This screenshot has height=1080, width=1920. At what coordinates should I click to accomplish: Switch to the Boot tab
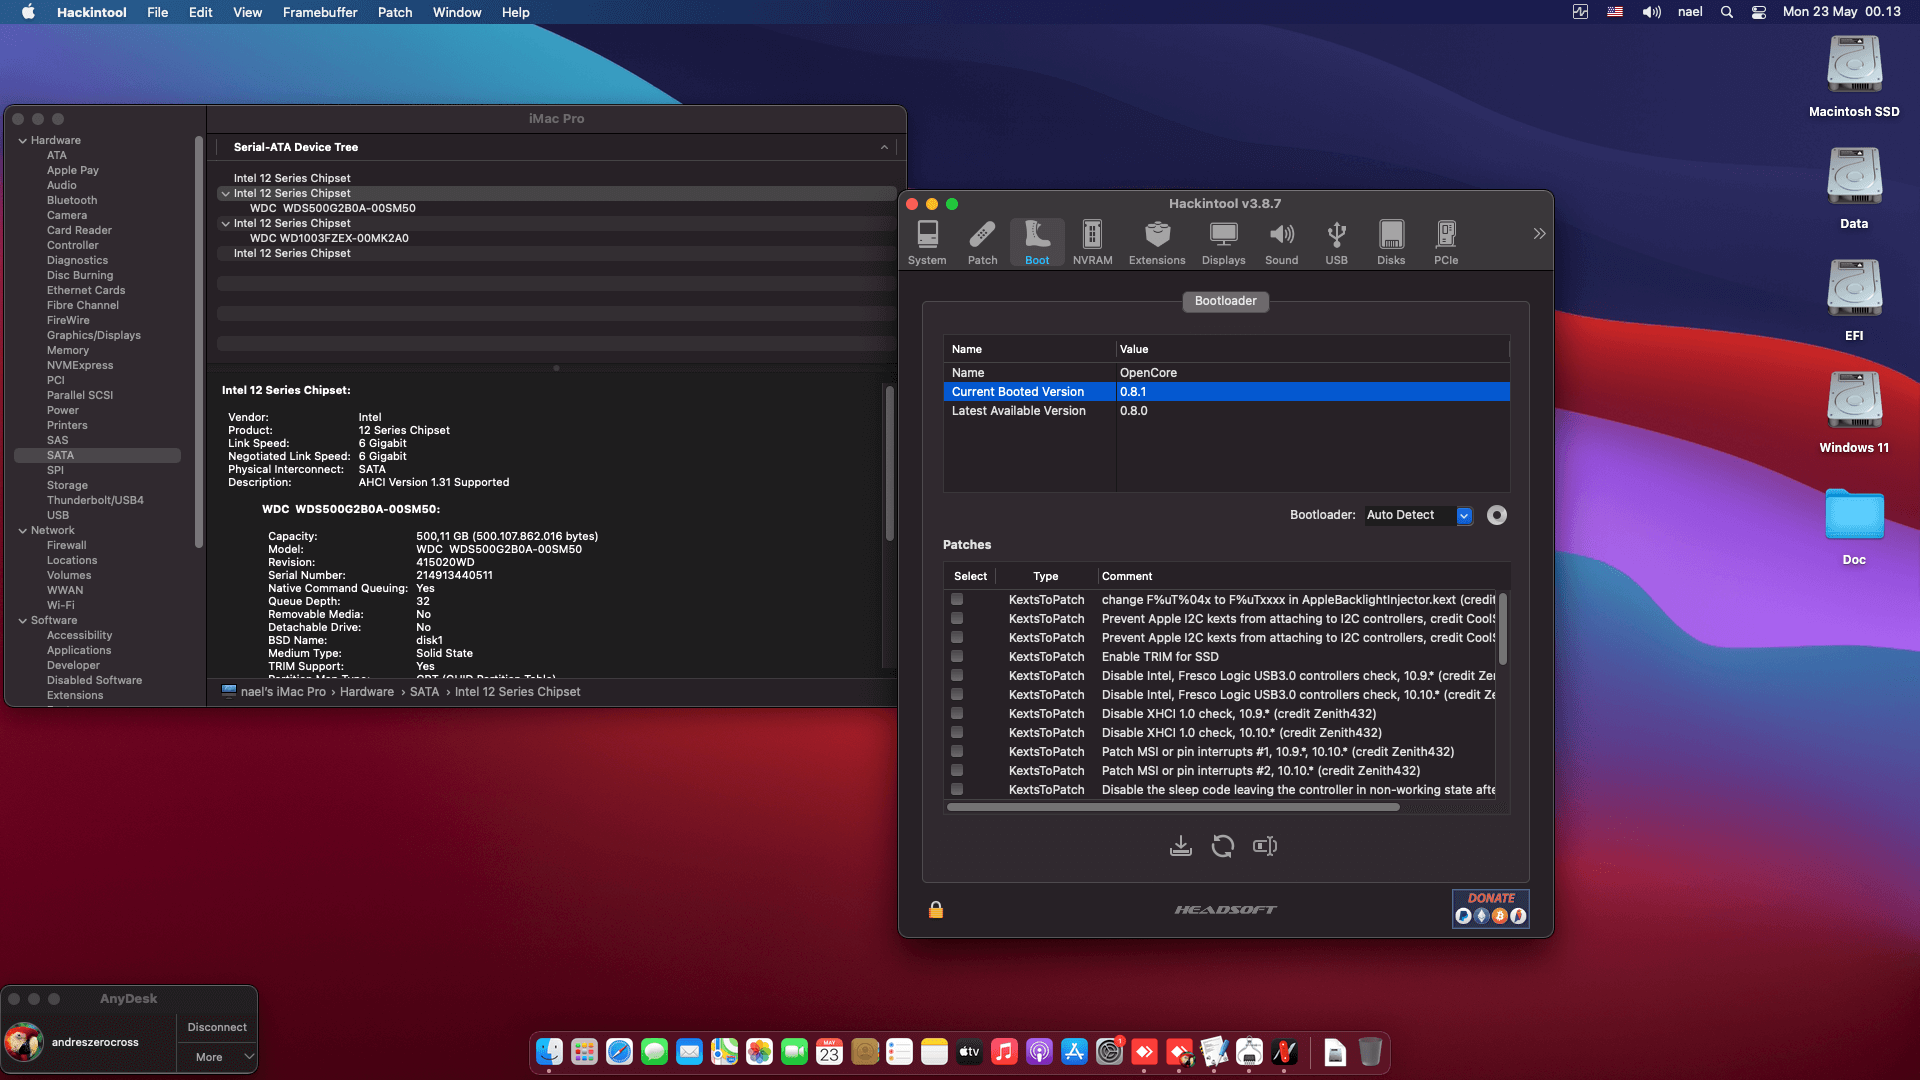click(x=1036, y=242)
